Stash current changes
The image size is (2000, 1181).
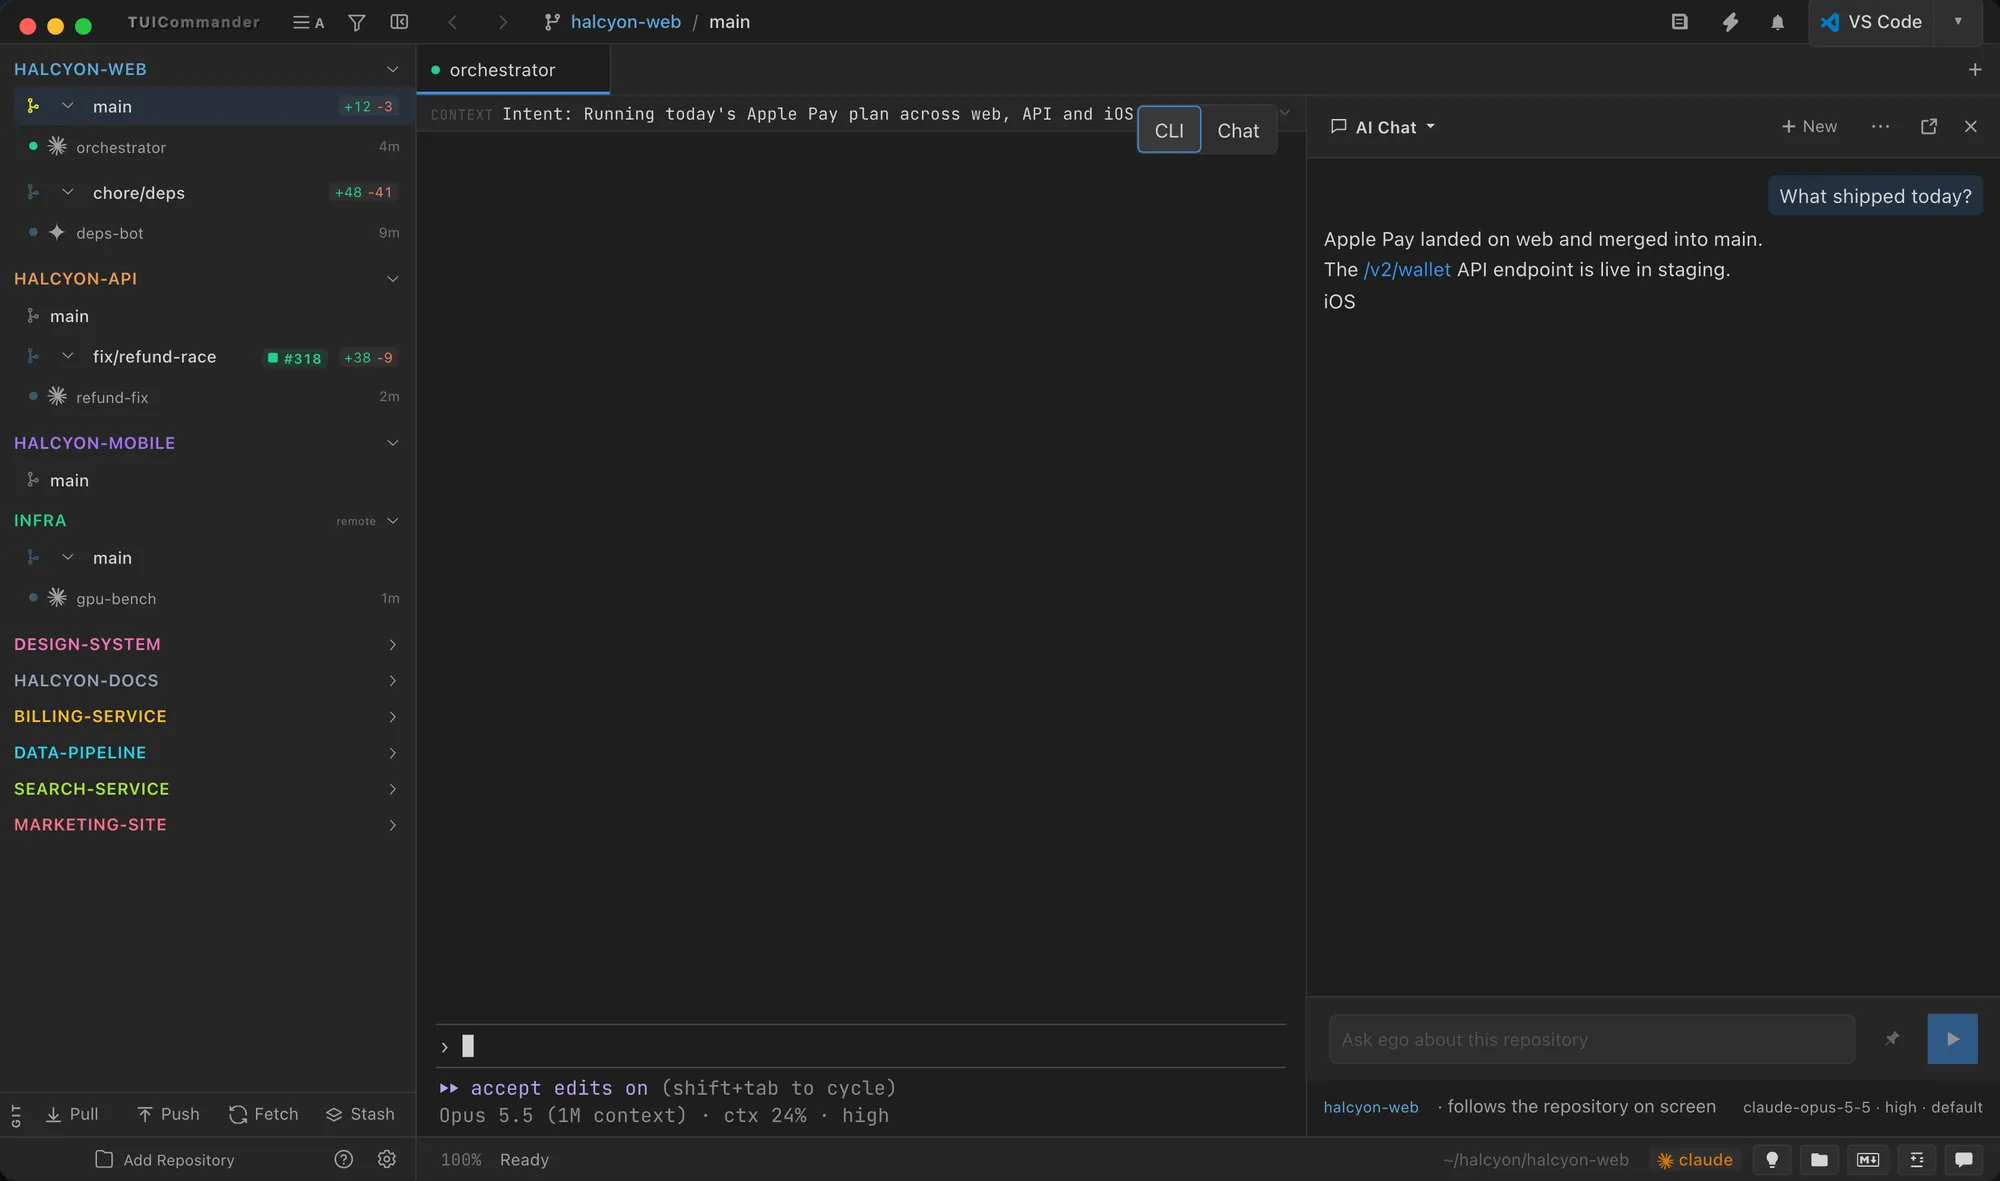coord(360,1114)
